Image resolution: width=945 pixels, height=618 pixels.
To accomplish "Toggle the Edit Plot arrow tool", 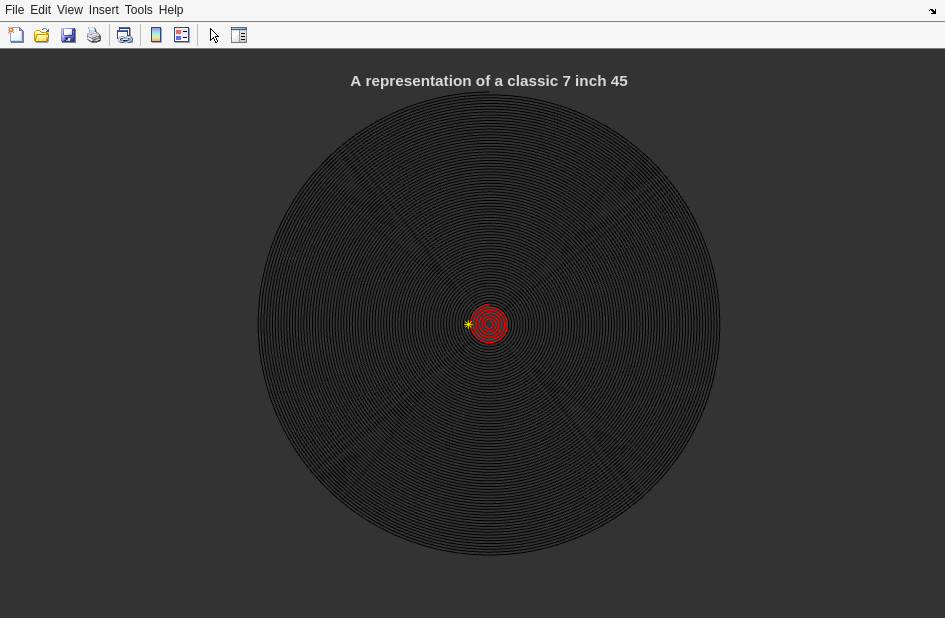I will (x=214, y=35).
